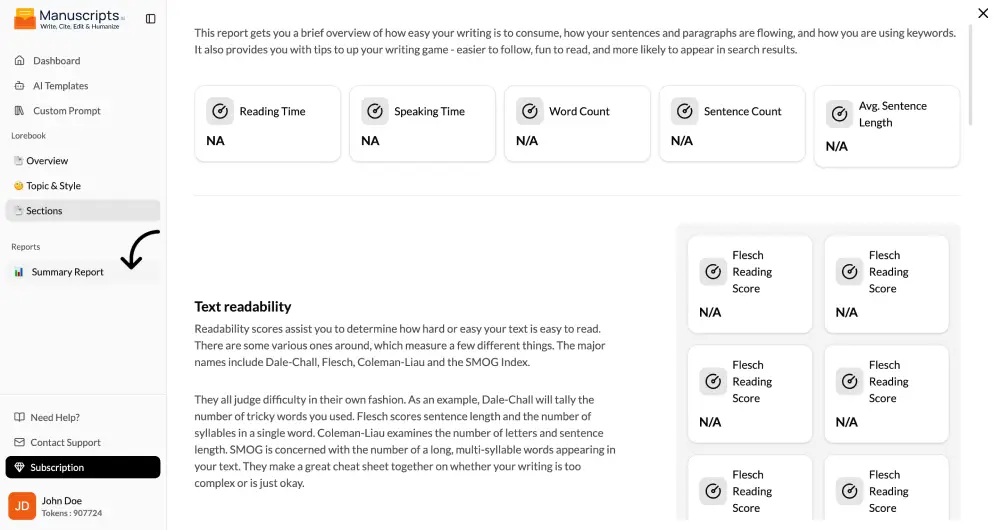Select the Sections item
The height and width of the screenshot is (530, 1000).
point(83,210)
